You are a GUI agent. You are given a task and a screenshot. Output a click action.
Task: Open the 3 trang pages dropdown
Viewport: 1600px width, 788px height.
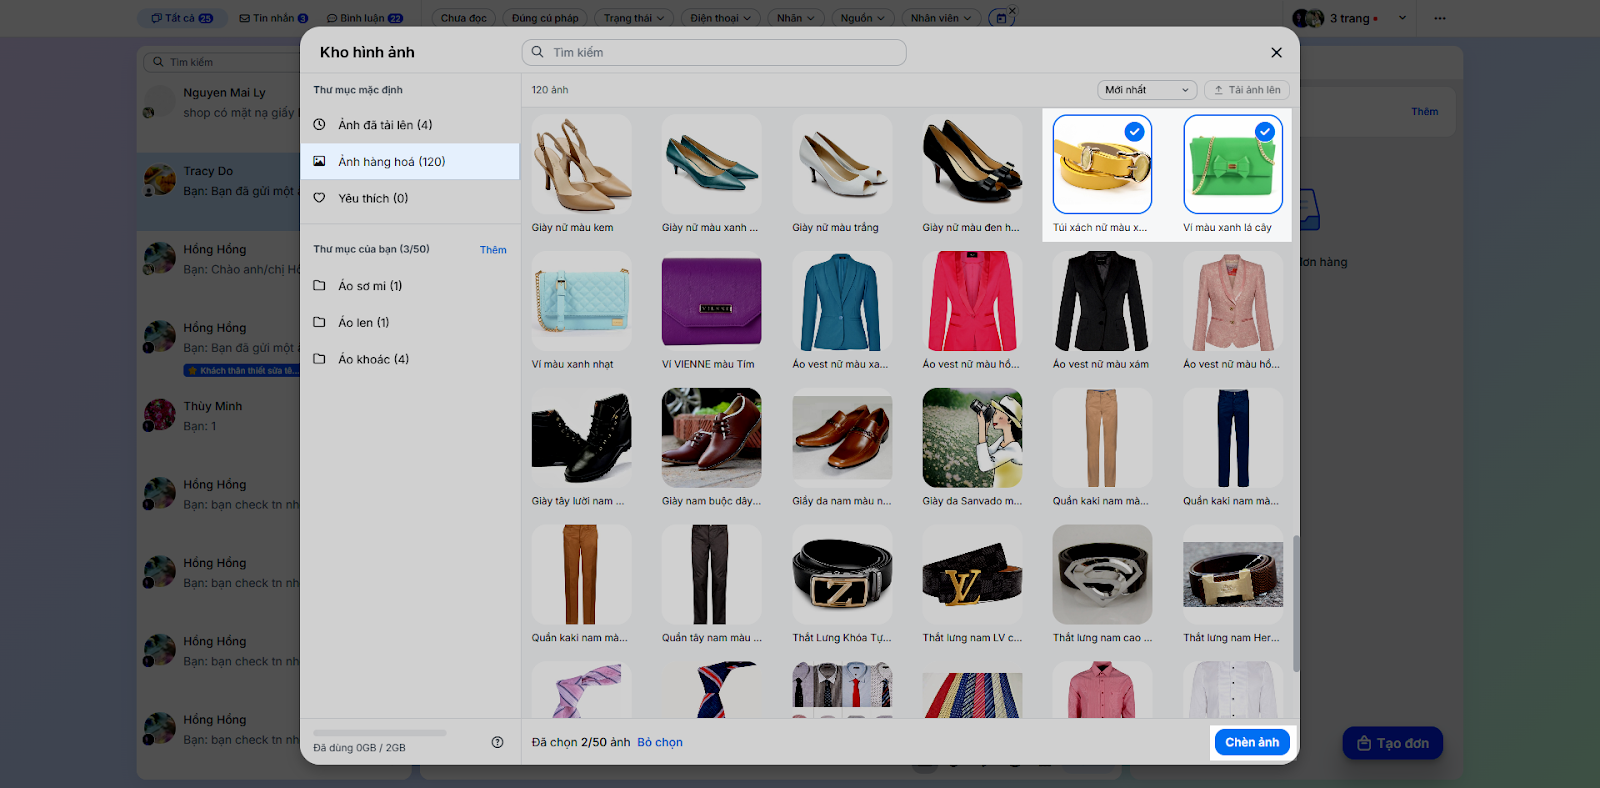pos(1349,18)
